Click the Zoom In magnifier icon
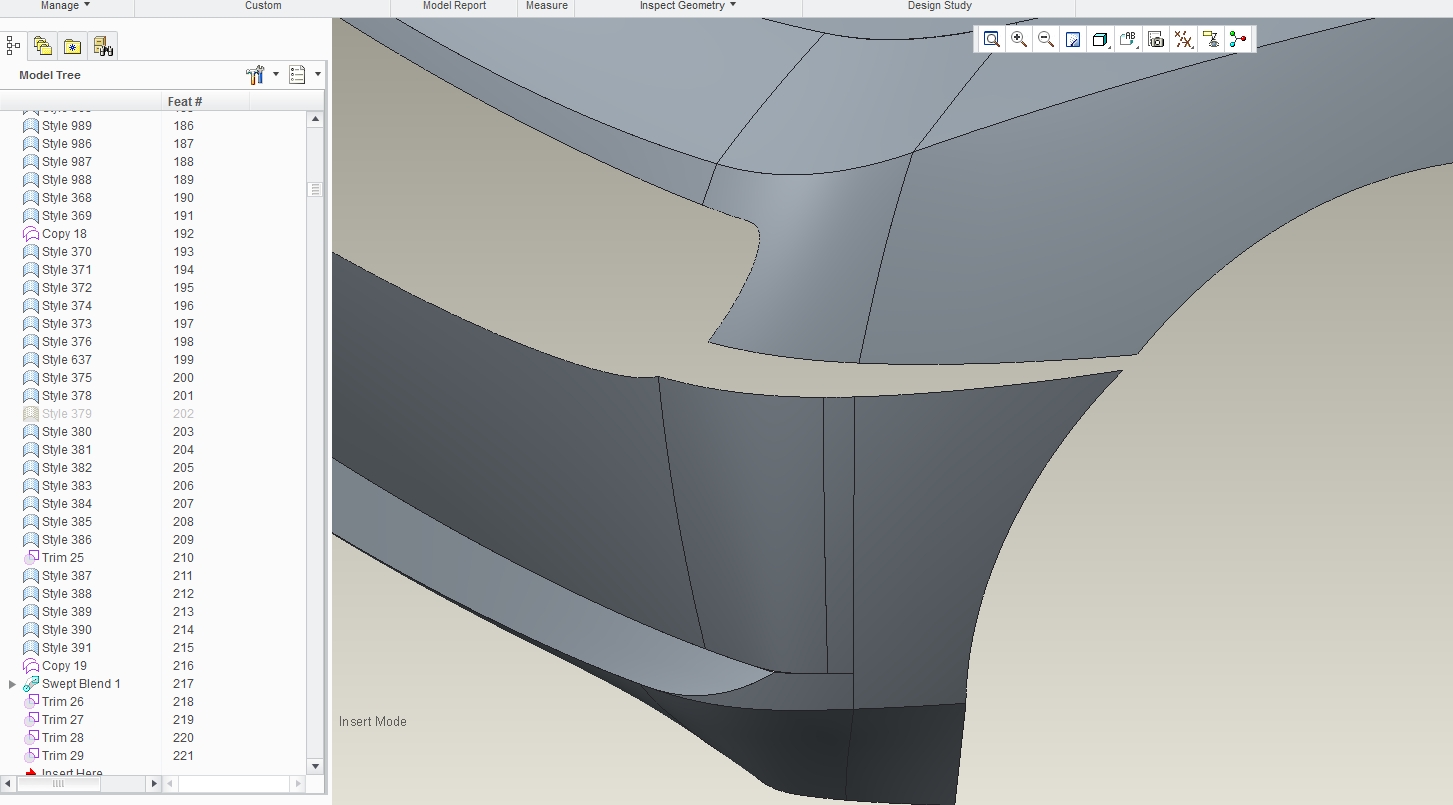 1019,40
